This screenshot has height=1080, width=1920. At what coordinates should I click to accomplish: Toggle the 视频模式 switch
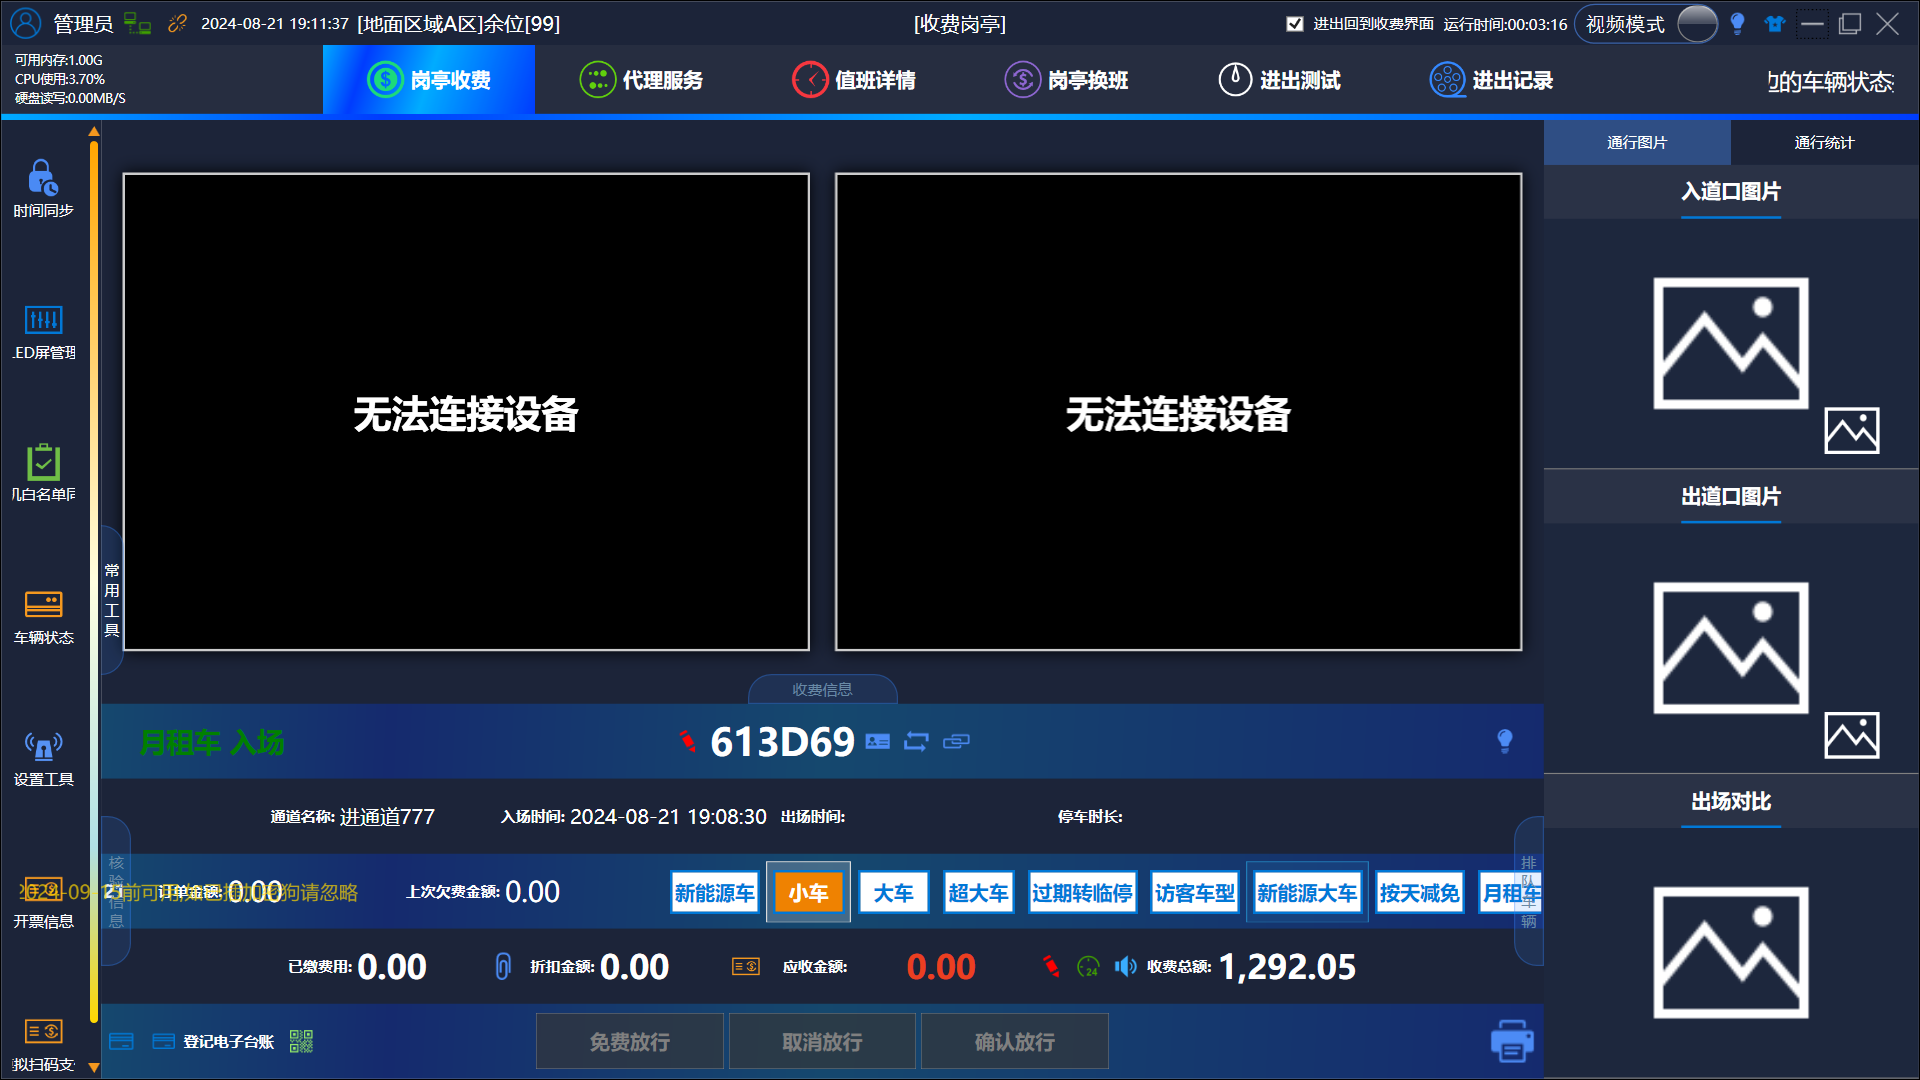tap(1697, 23)
